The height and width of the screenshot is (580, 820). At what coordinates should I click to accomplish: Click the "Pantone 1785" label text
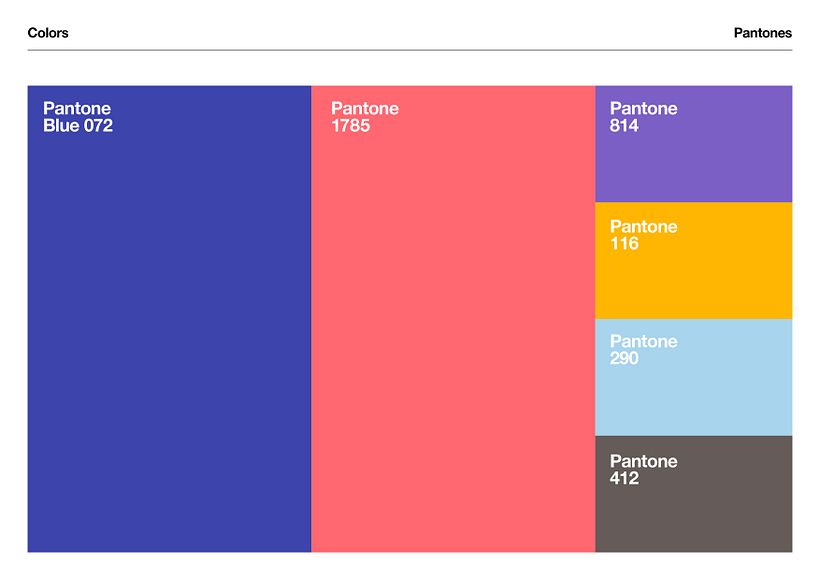pos(365,117)
